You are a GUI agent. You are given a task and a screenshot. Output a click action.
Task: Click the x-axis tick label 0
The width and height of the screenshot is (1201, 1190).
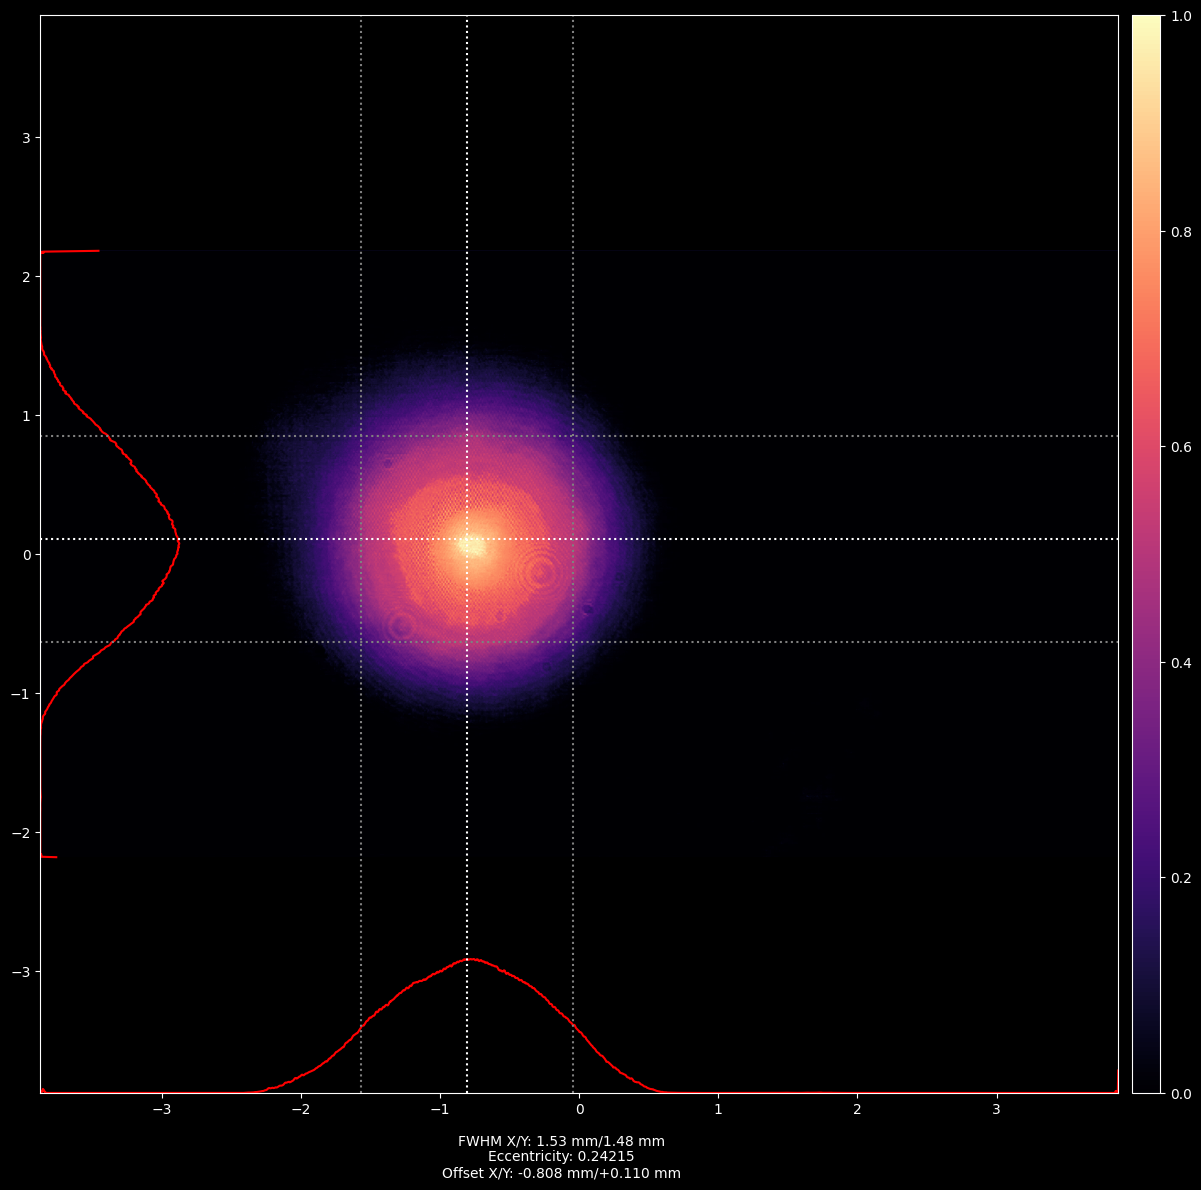[x=579, y=1110]
